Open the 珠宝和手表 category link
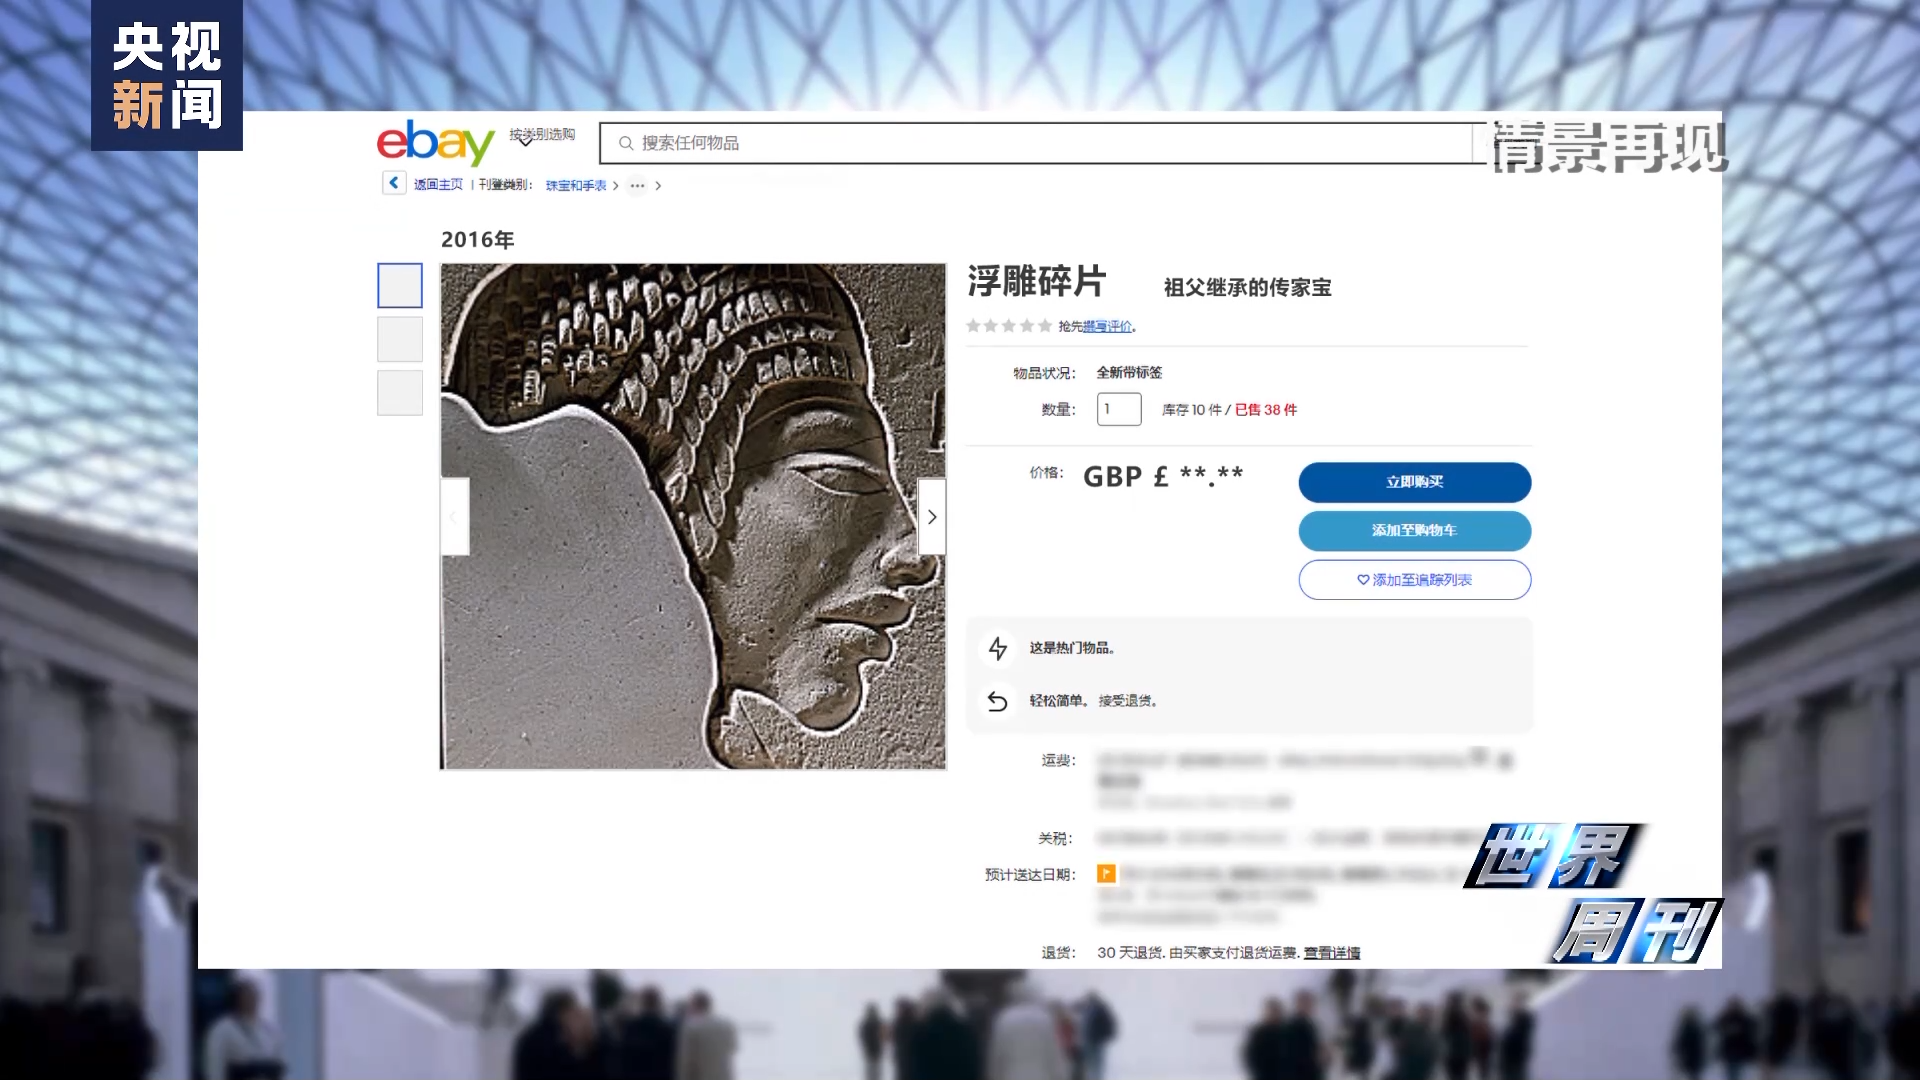Viewport: 1920px width, 1080px height. 576,185
